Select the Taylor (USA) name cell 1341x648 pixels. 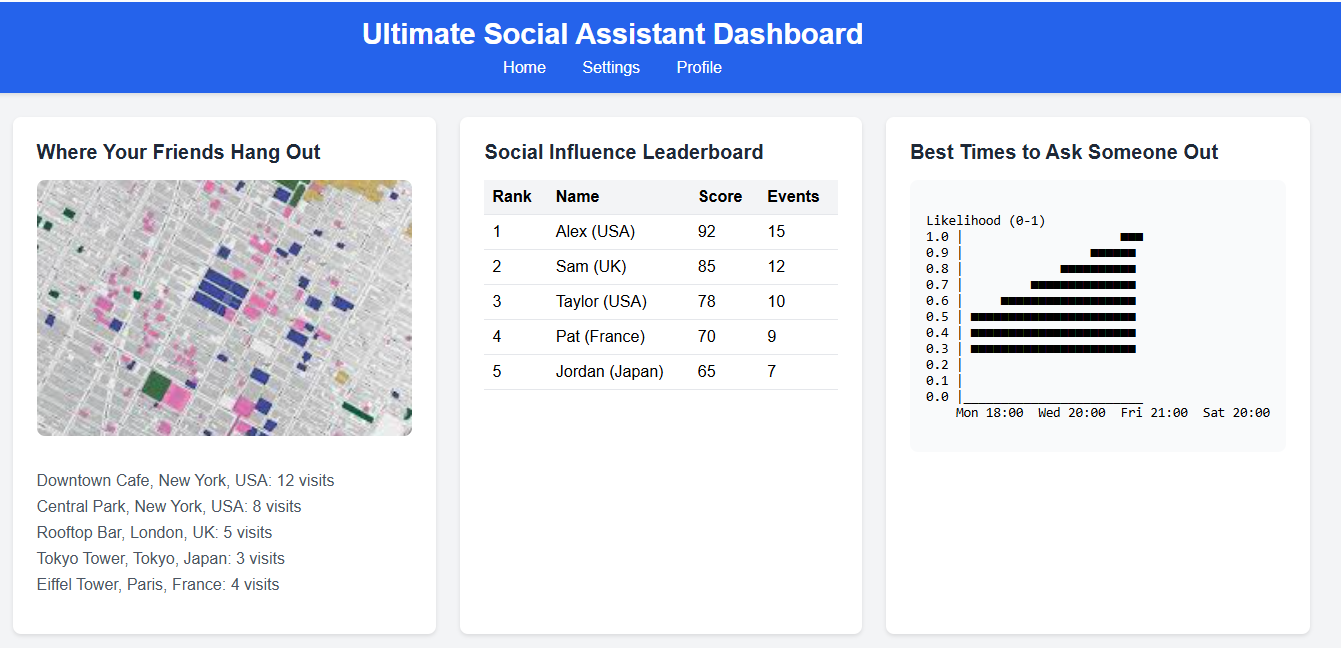click(601, 301)
